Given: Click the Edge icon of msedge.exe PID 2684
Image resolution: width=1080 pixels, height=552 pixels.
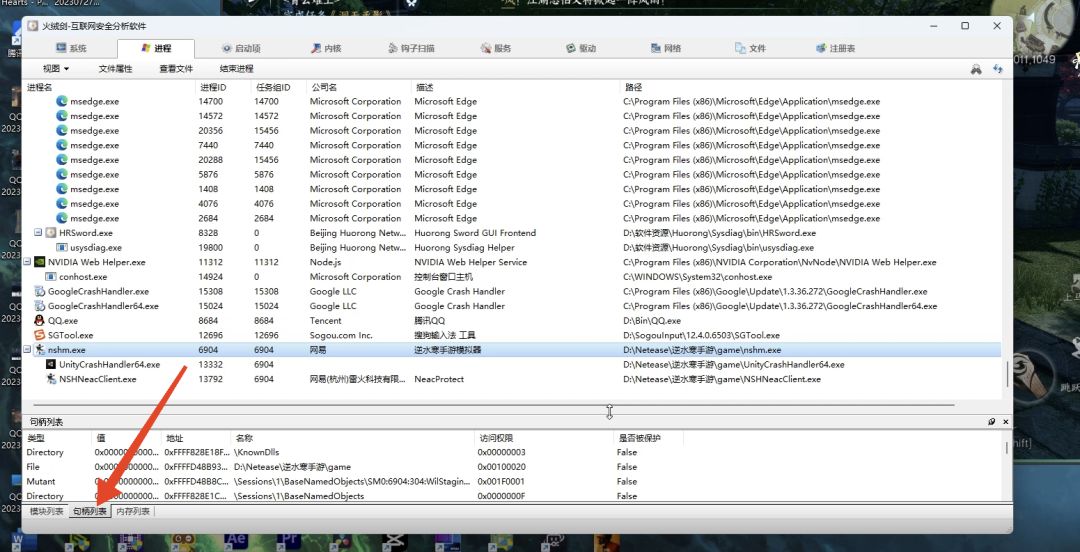Looking at the screenshot, I should [x=62, y=218].
